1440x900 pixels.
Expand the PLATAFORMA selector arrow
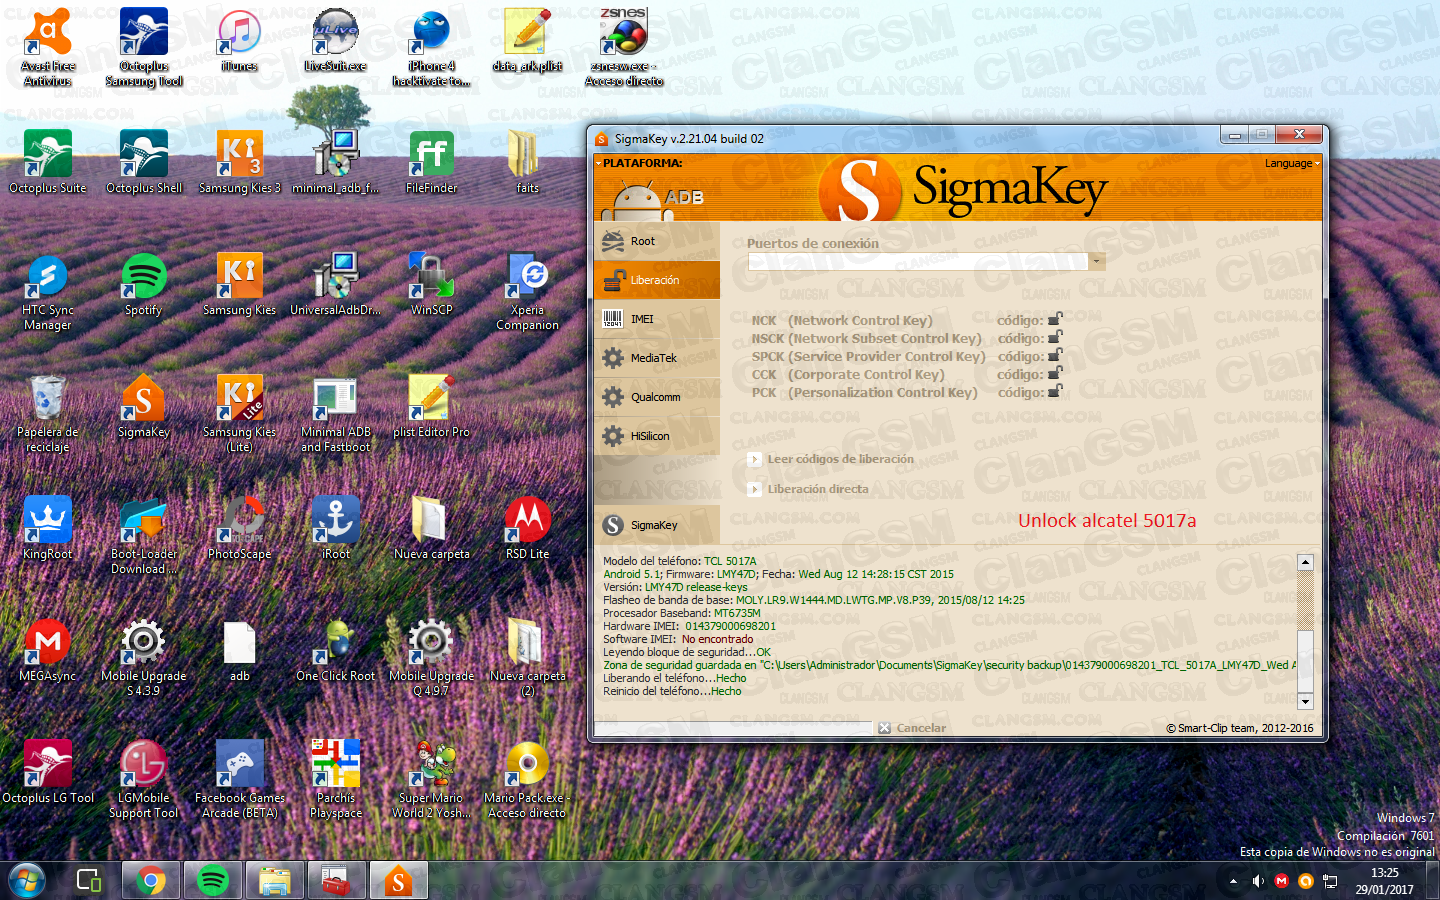click(x=599, y=163)
